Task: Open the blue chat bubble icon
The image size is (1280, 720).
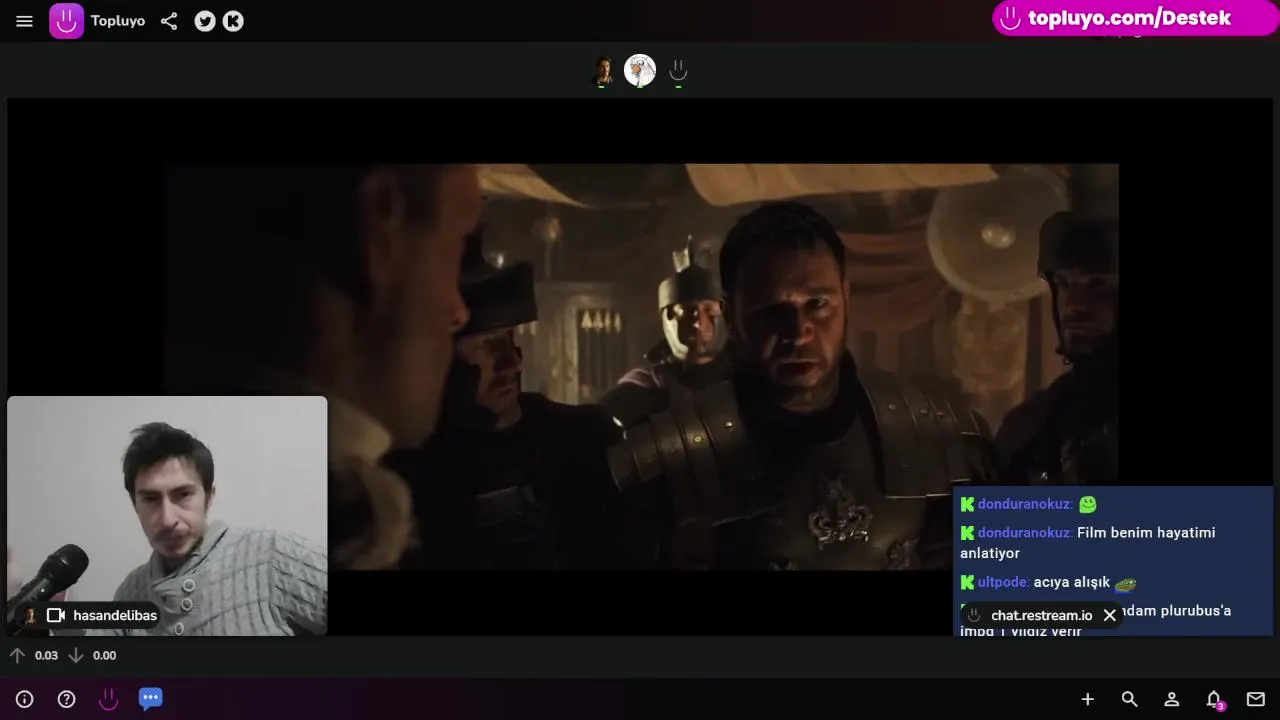Action: (150, 699)
